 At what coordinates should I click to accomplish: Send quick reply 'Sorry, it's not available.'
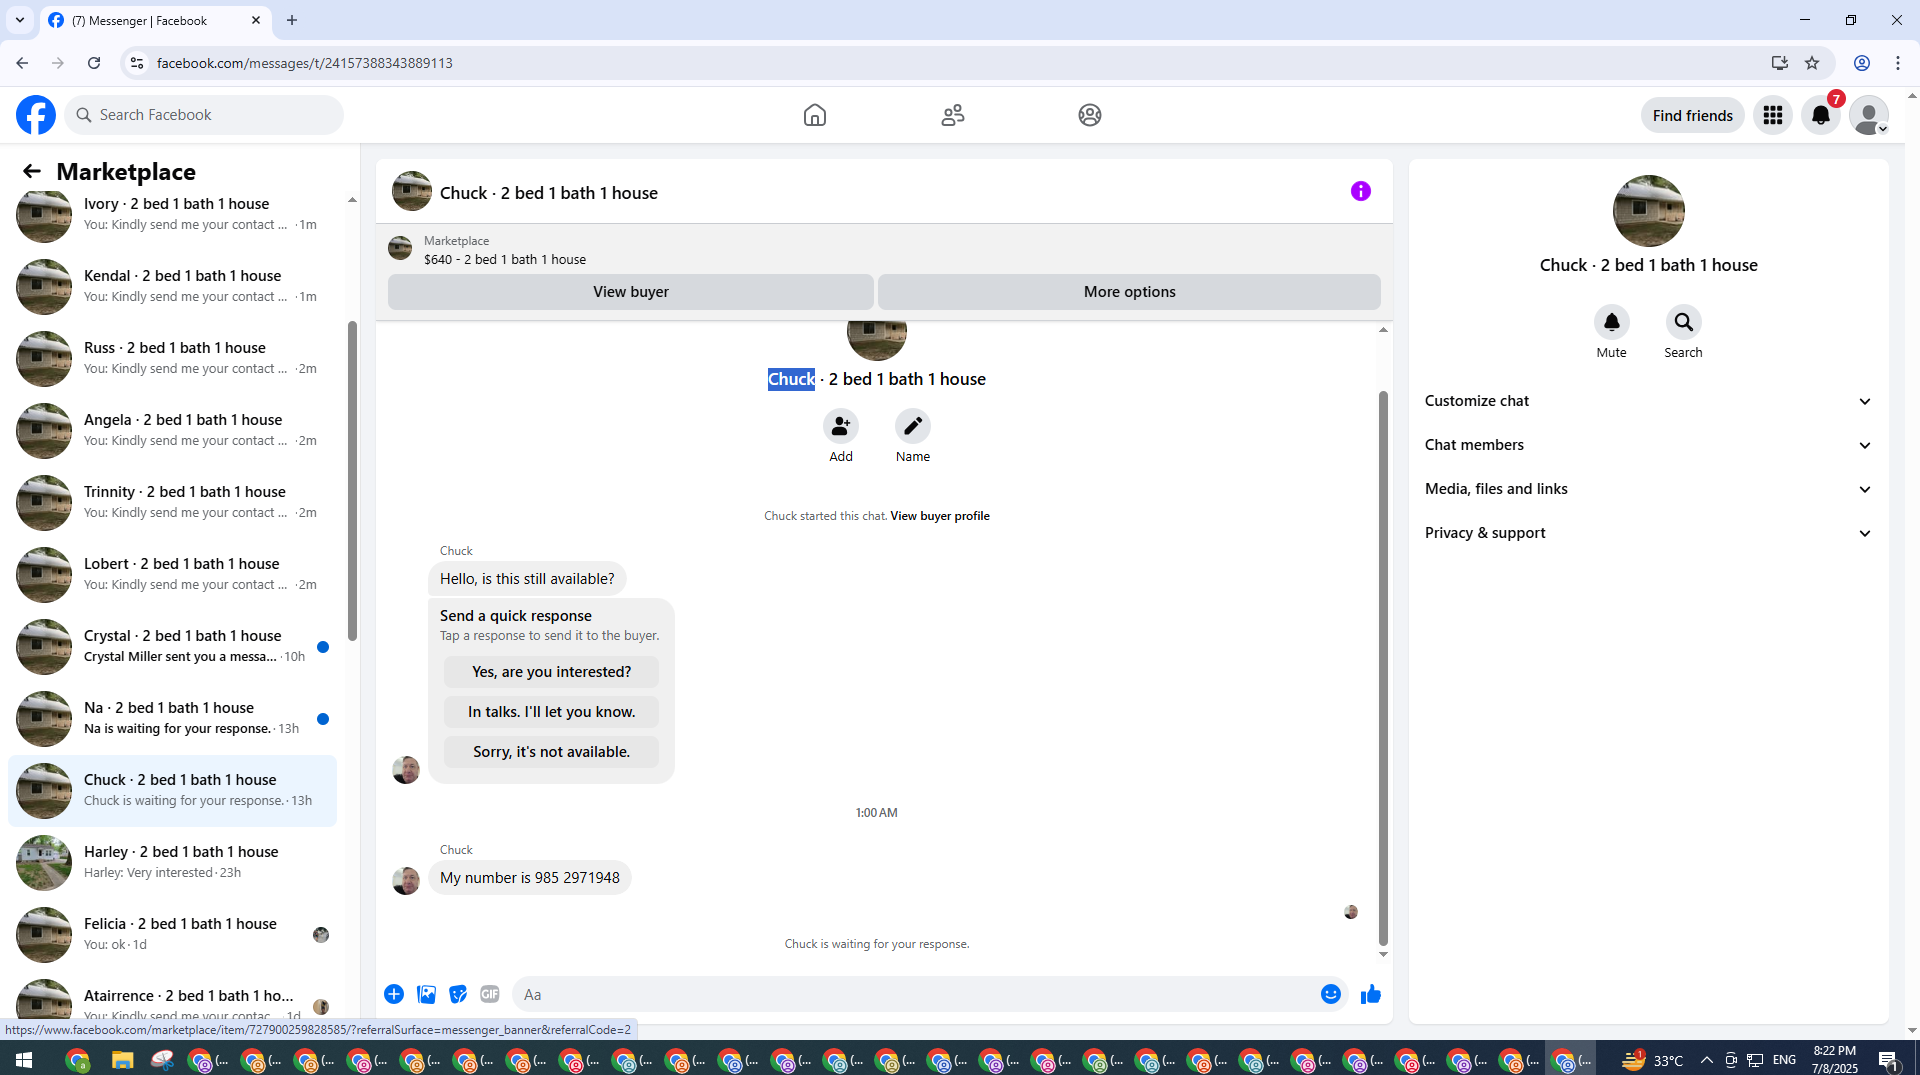(x=552, y=752)
